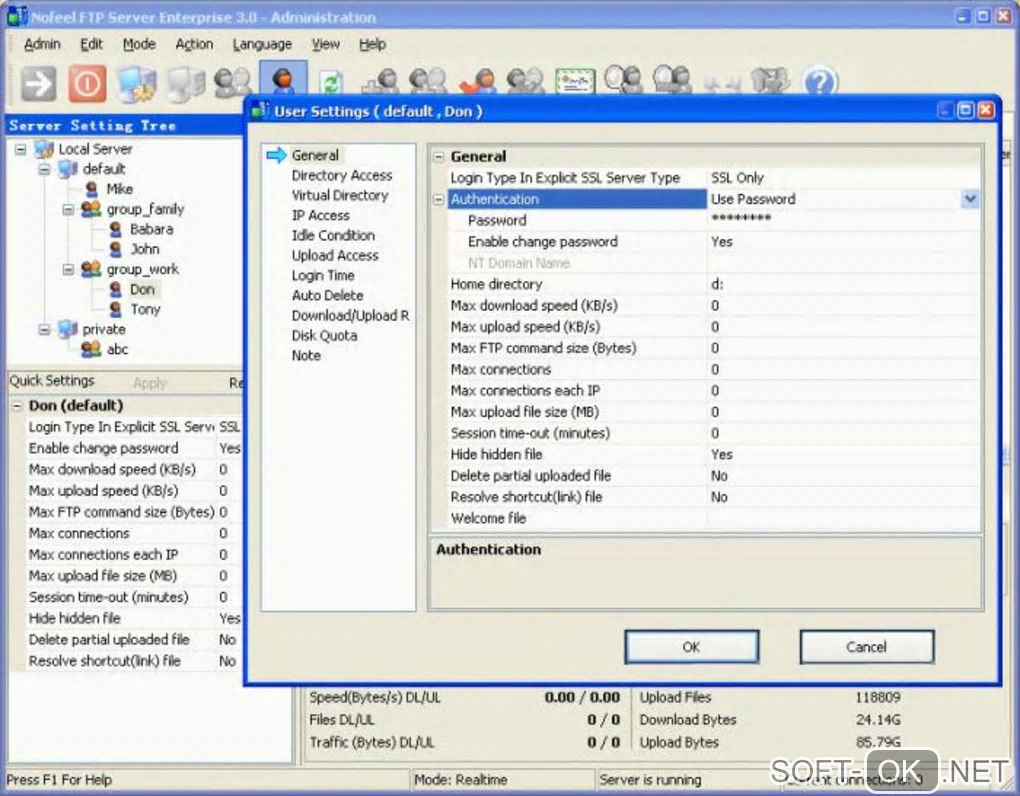Click Max upload file size (MB) in Quick Settings
This screenshot has height=796, width=1020.
[103, 576]
